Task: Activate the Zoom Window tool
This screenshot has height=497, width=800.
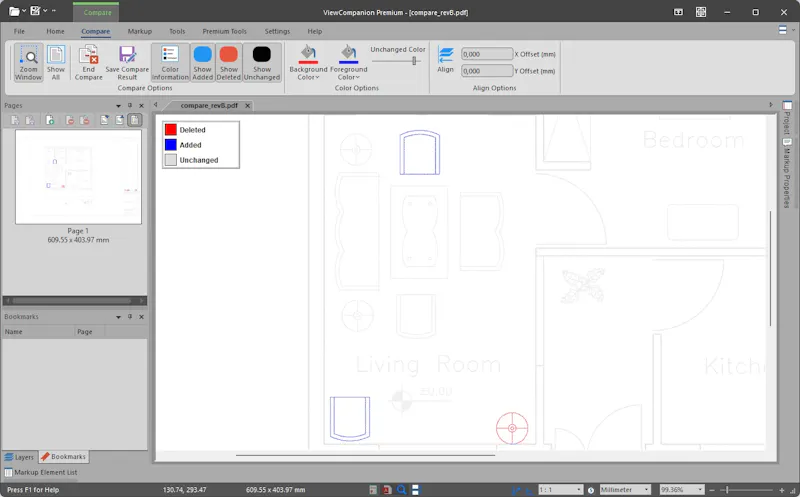Action: click(28, 62)
